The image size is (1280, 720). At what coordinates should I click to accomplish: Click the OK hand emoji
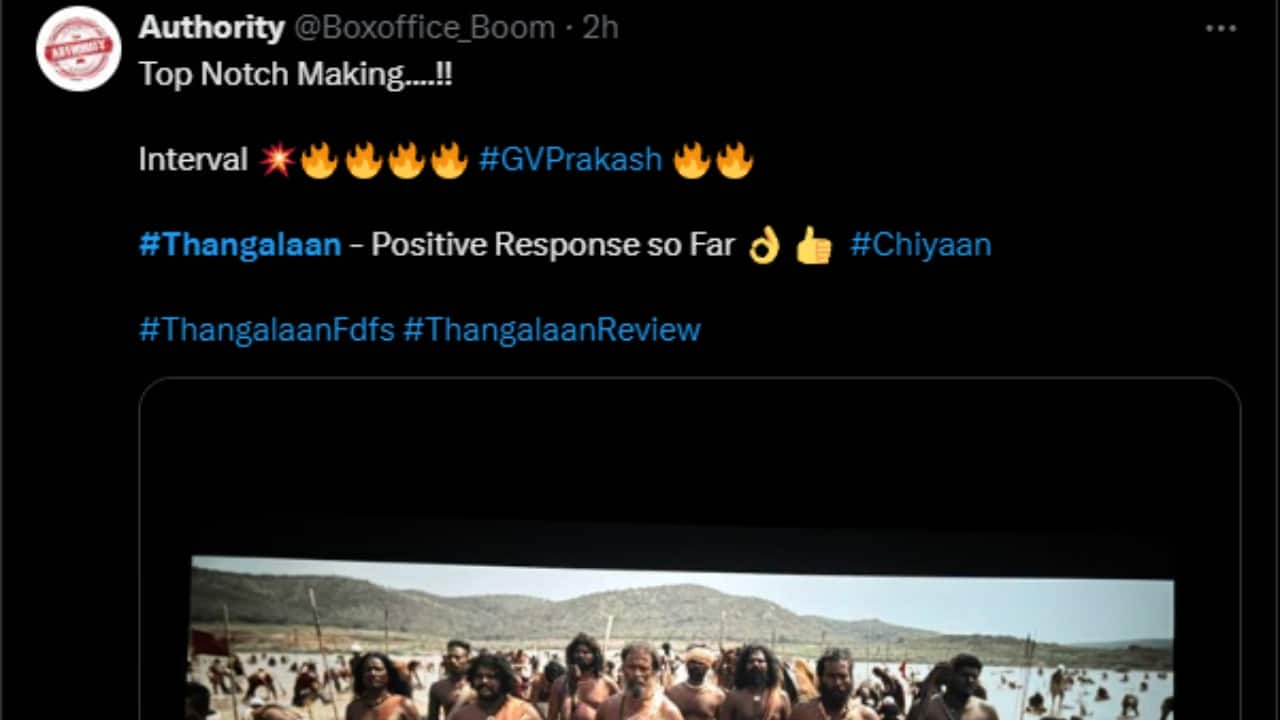point(765,245)
